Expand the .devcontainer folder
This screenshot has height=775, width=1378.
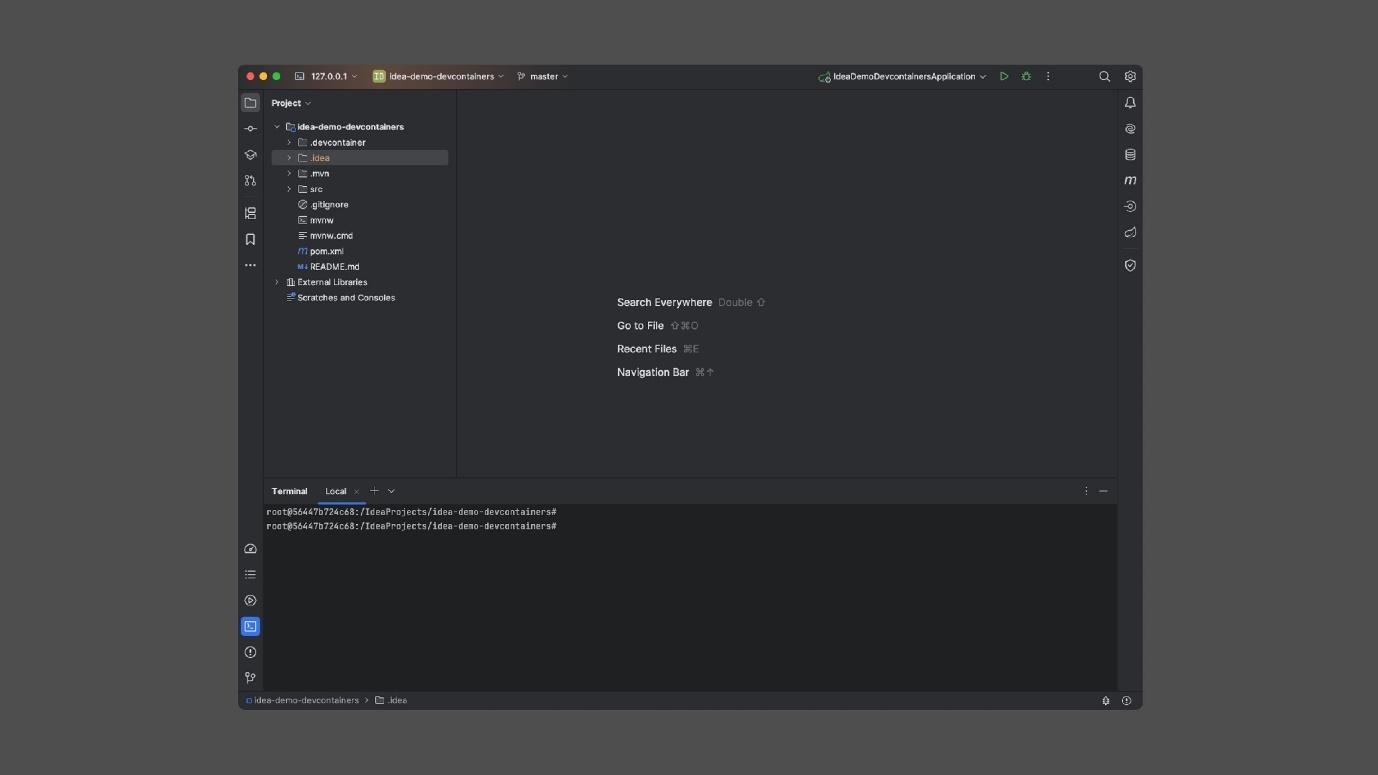[289, 142]
